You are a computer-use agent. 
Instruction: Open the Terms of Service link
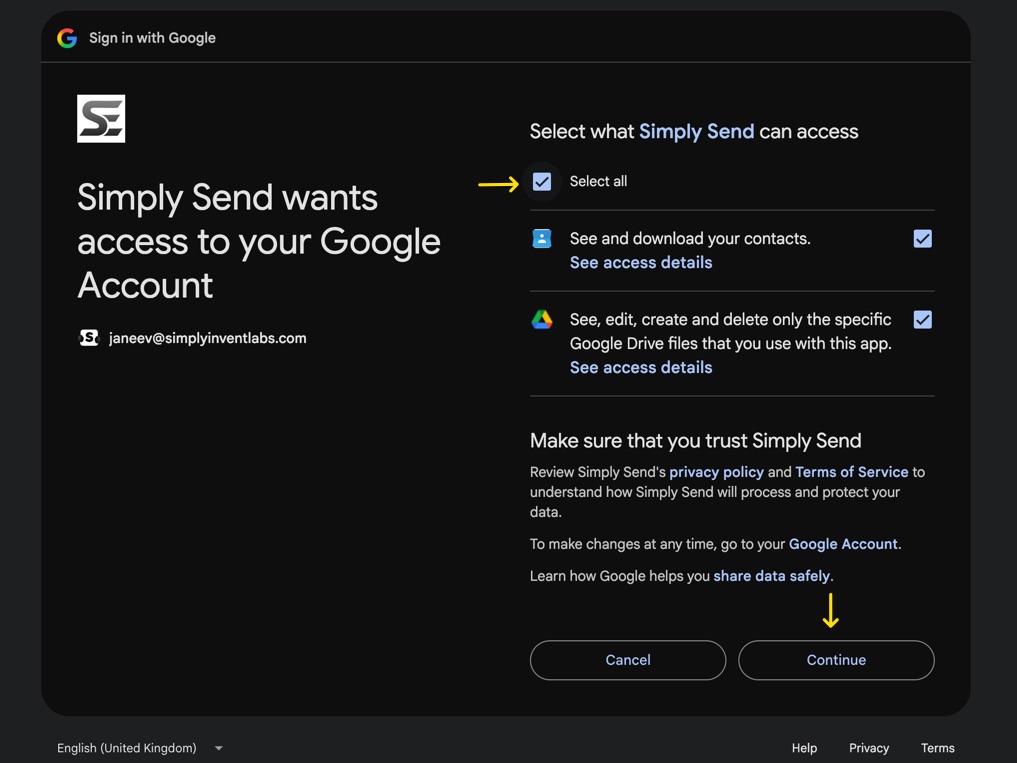(852, 472)
